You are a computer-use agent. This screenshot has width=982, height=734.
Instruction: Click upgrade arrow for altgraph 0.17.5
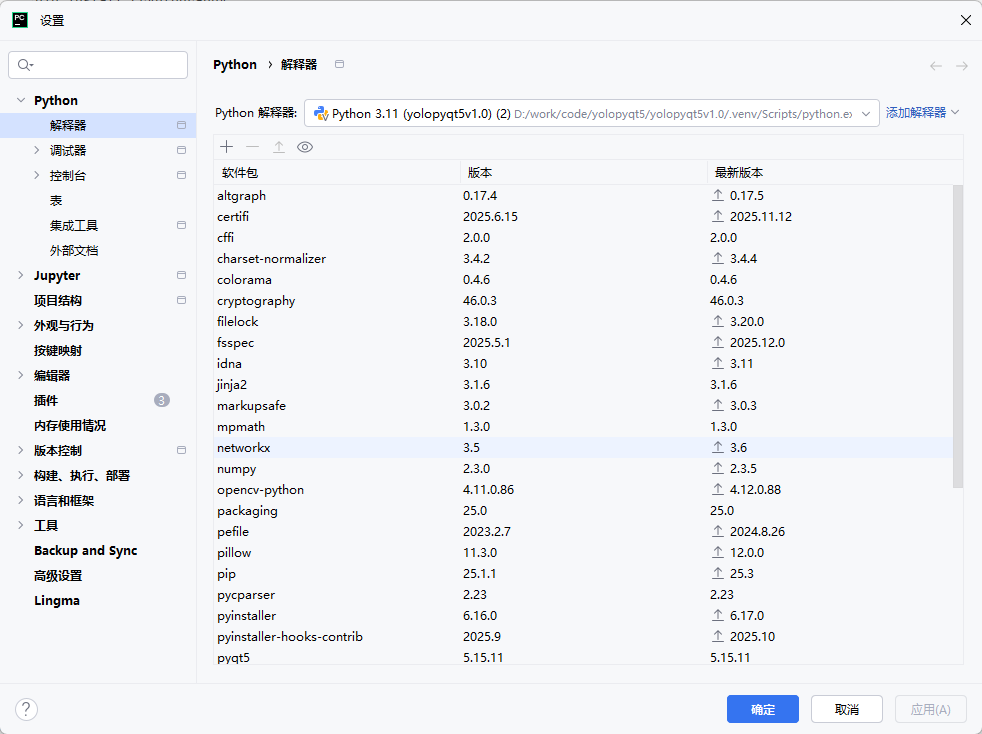tap(718, 195)
